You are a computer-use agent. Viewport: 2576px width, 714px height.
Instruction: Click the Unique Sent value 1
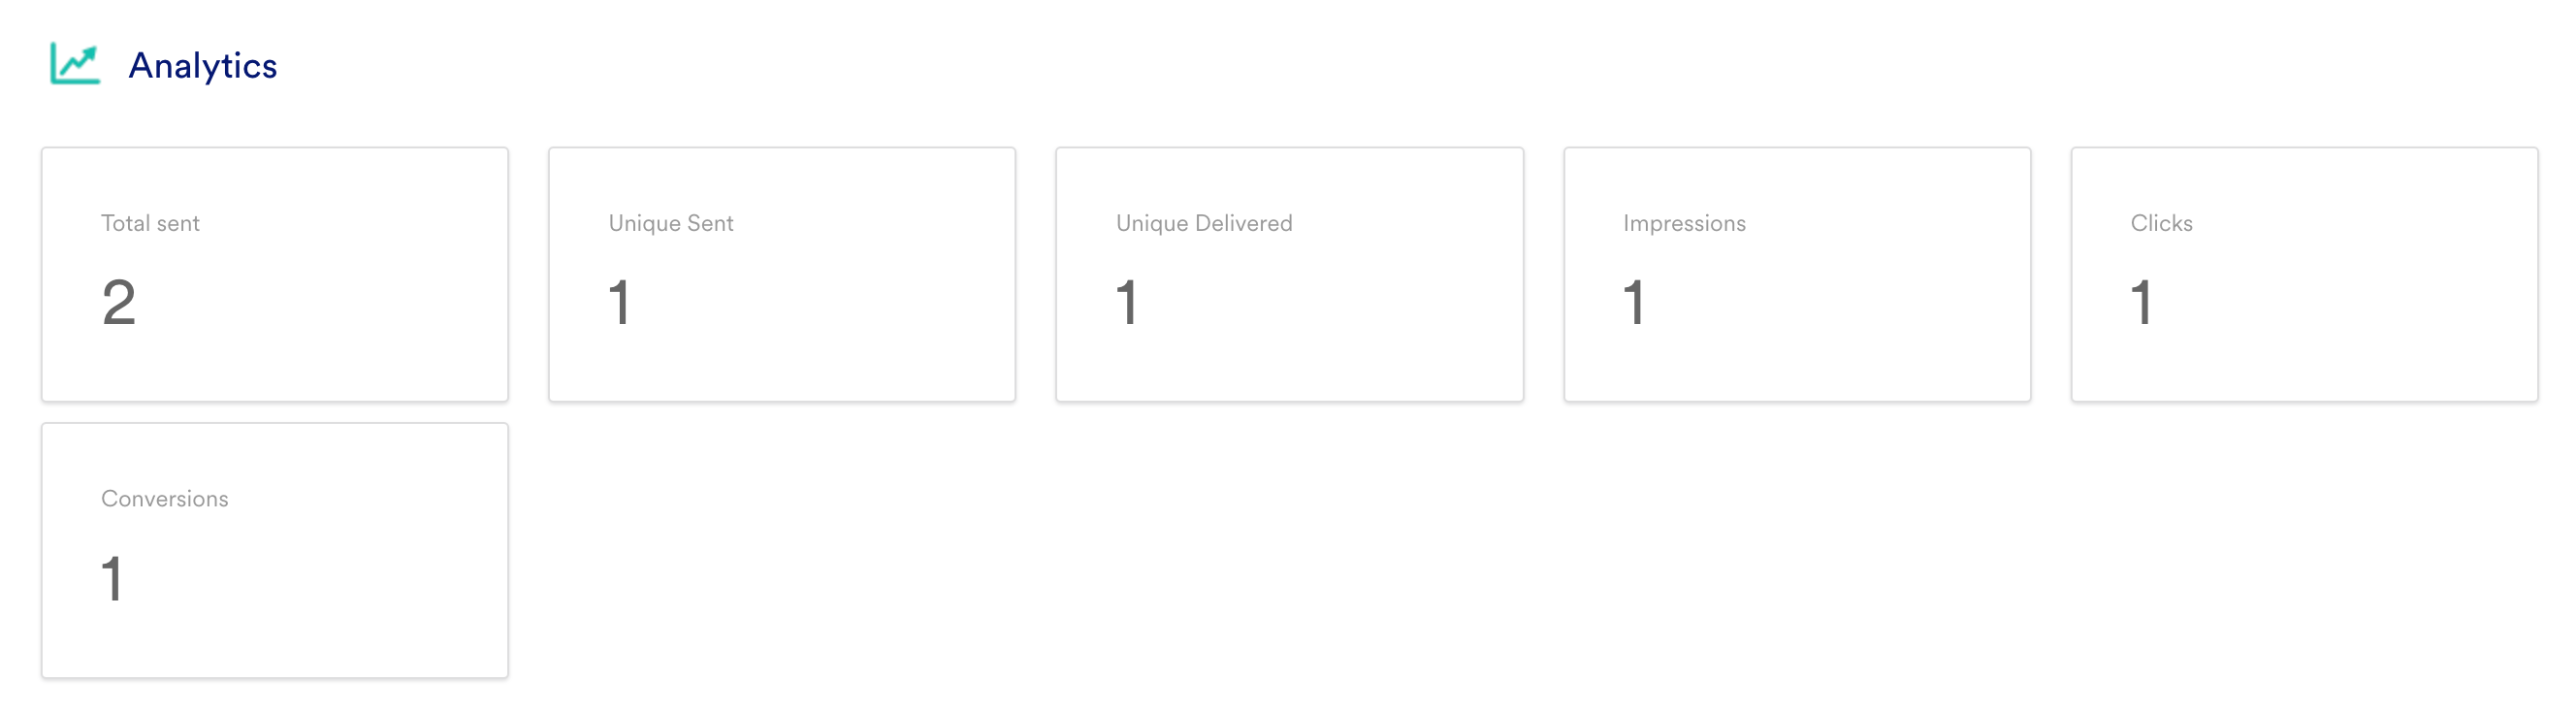tap(619, 302)
